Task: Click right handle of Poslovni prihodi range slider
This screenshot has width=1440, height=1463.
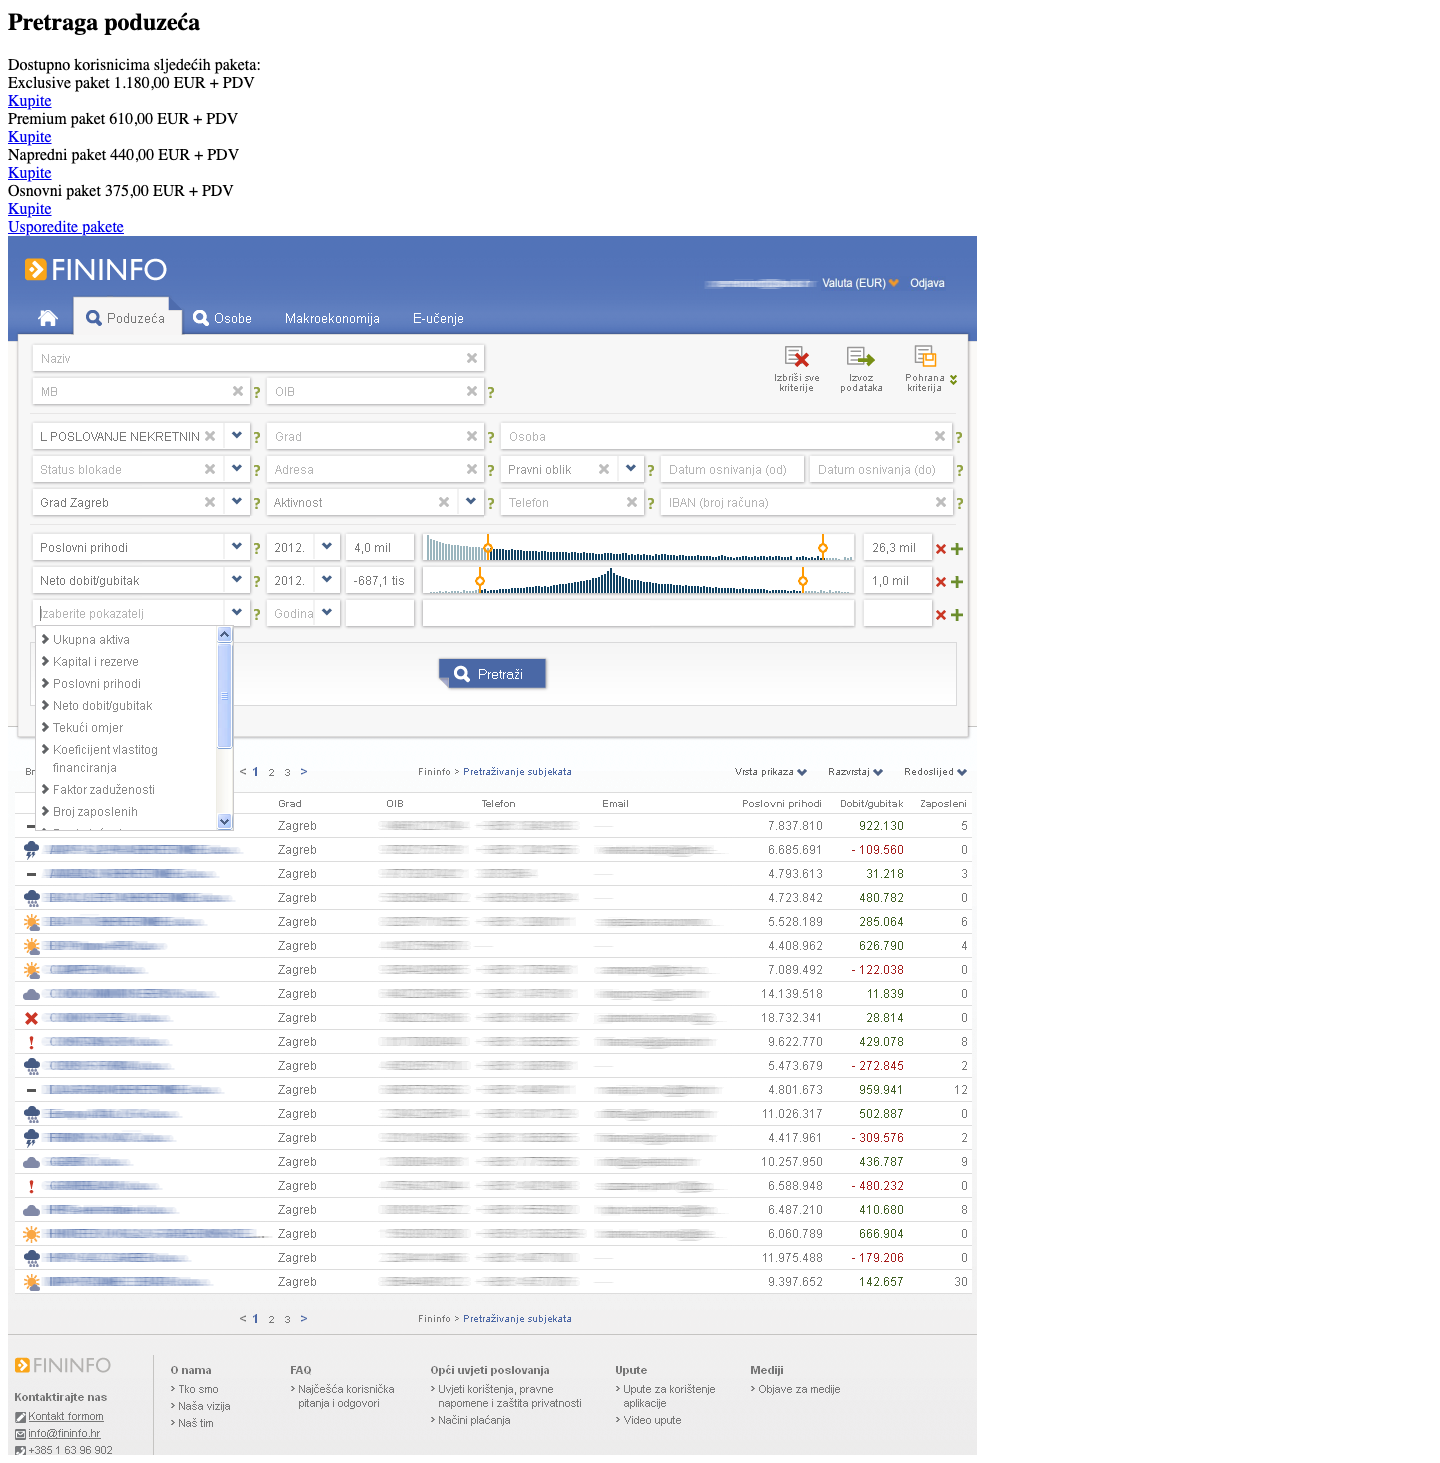Action: tap(823, 547)
